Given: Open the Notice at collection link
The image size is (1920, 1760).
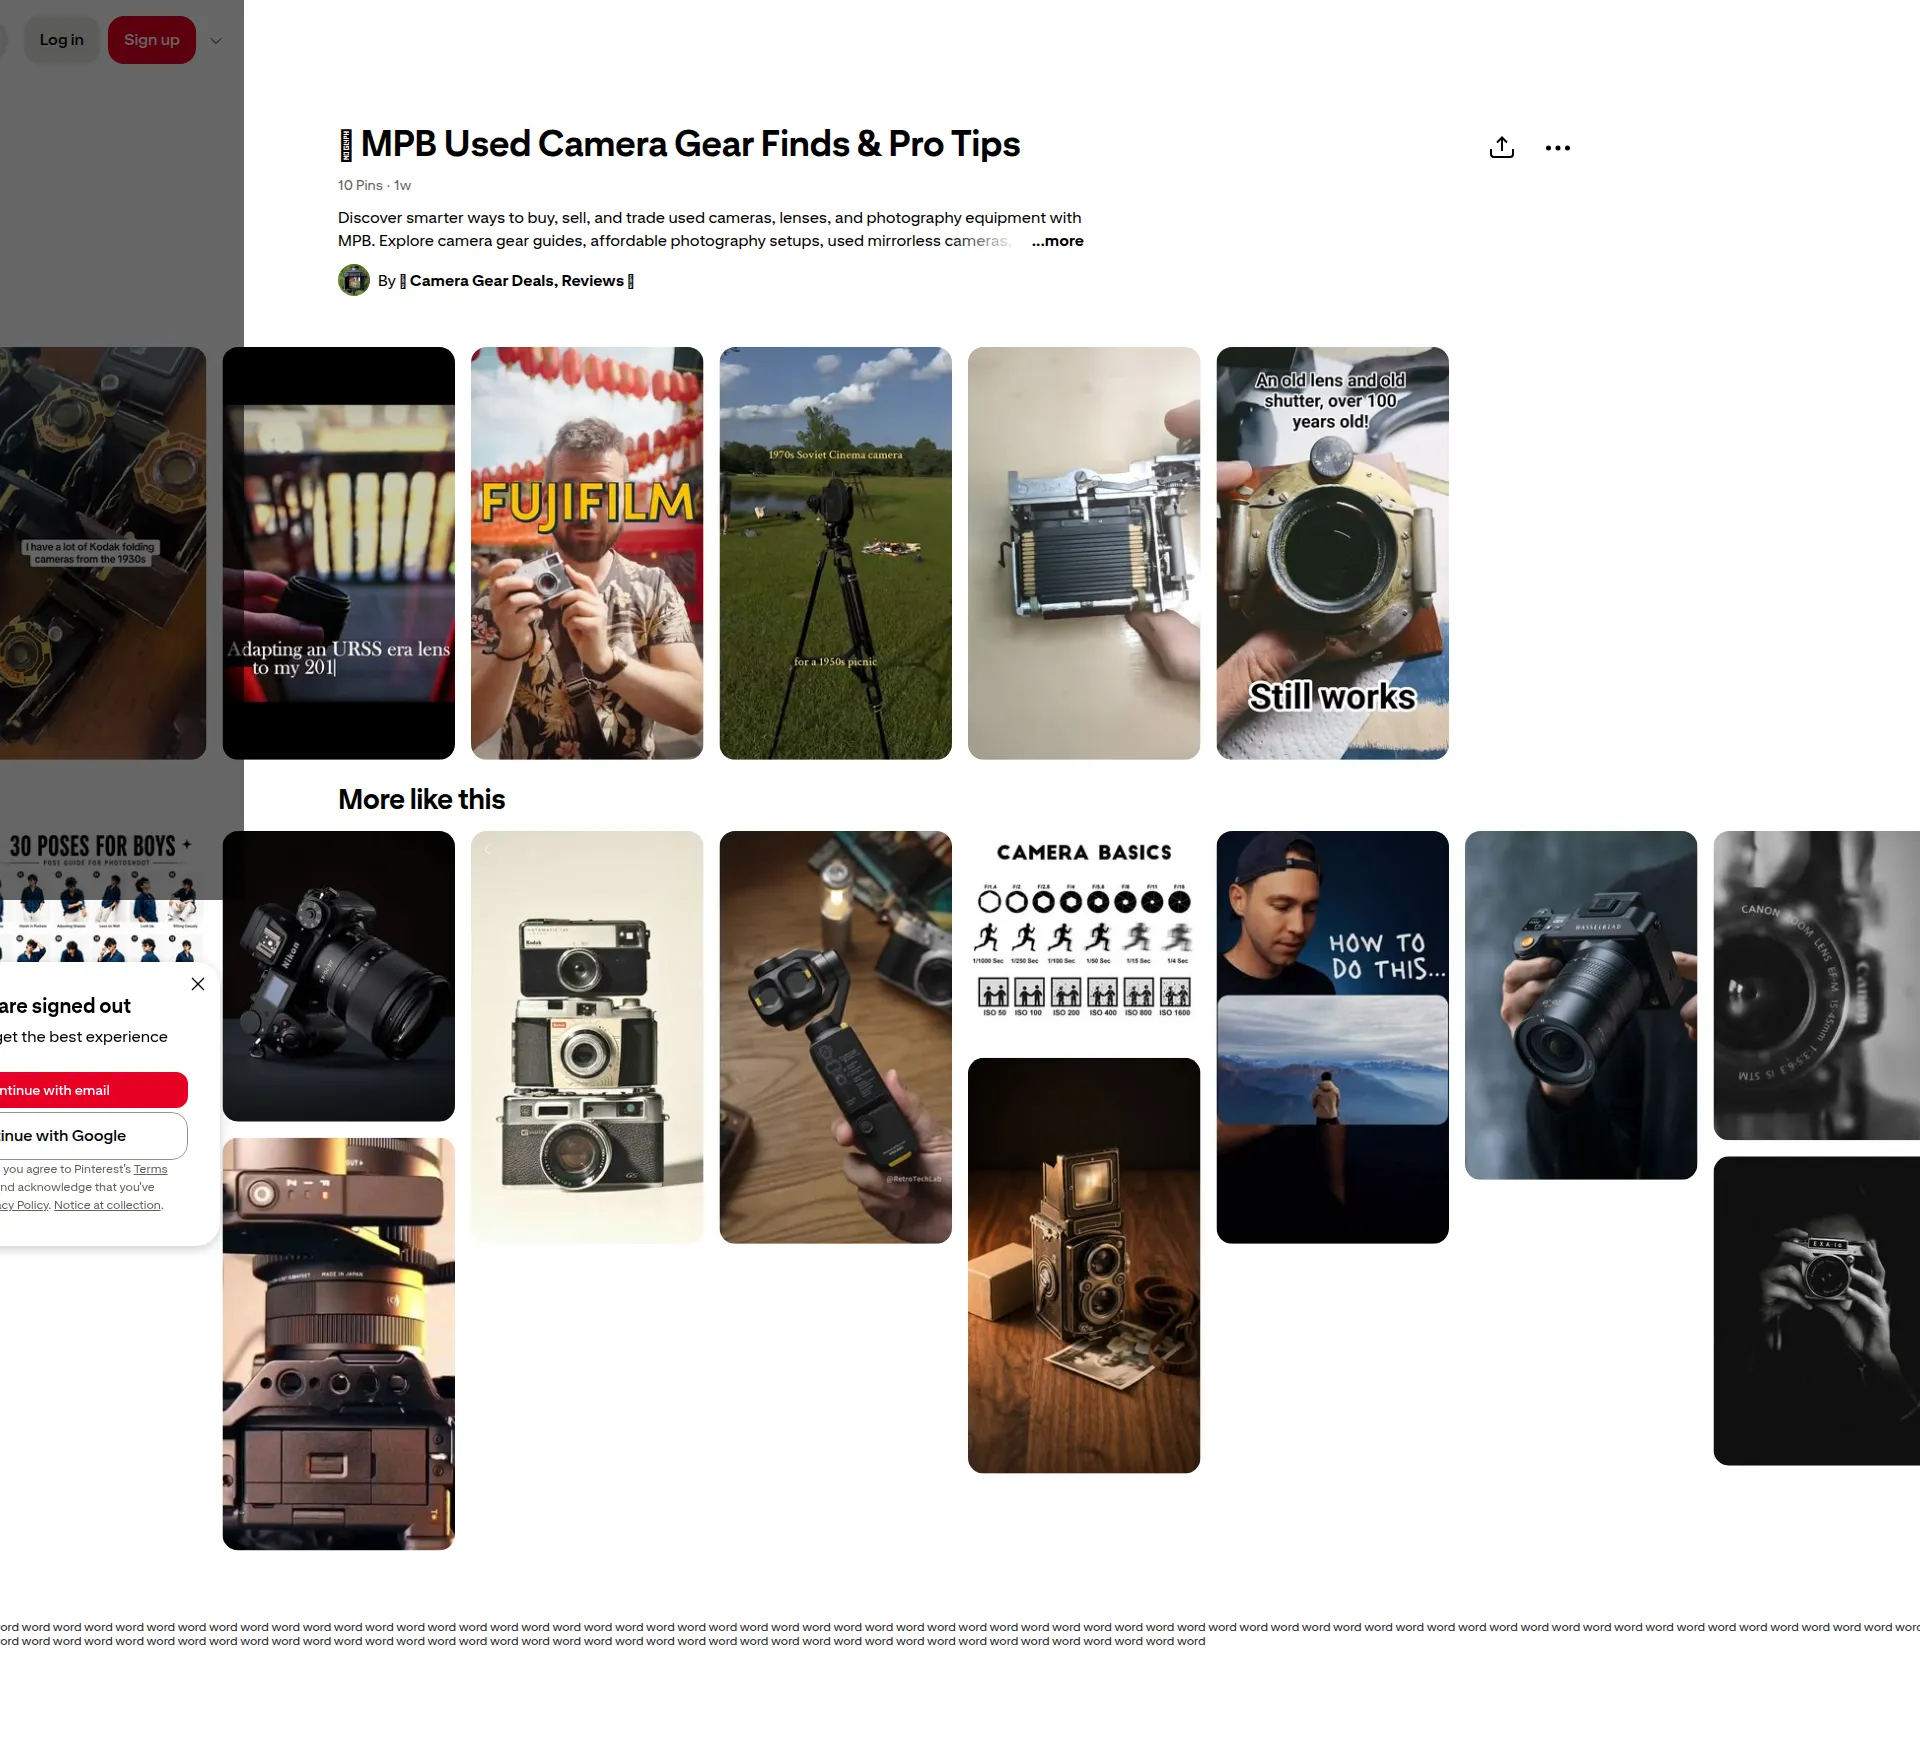Looking at the screenshot, I should 107,1205.
